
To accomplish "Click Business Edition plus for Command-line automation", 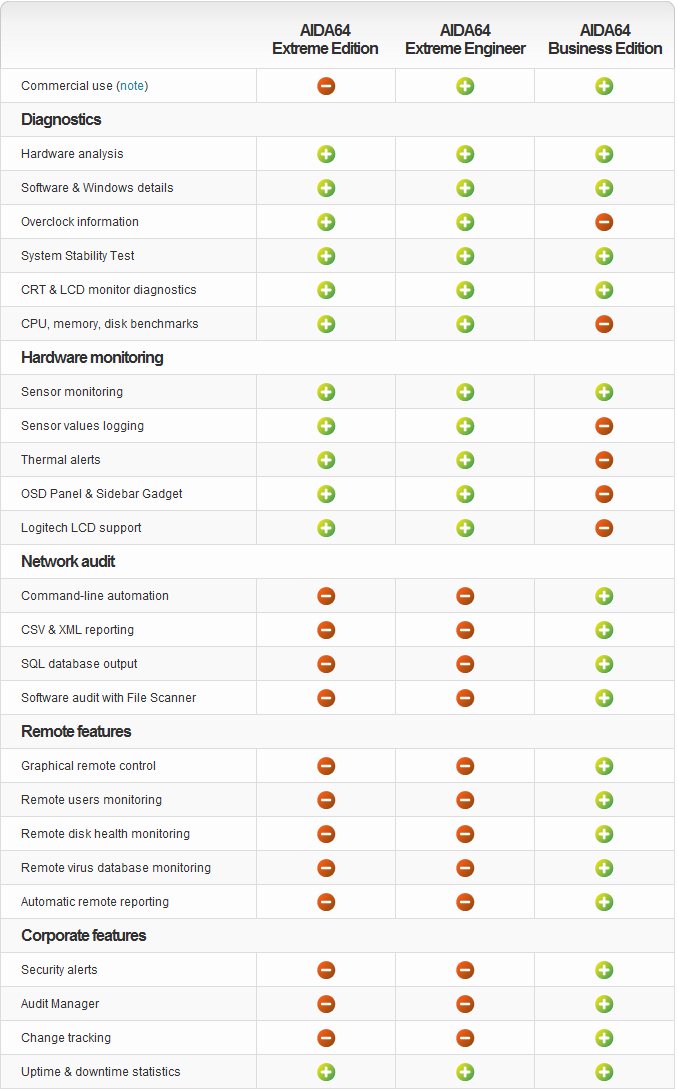I will click(x=604, y=596).
